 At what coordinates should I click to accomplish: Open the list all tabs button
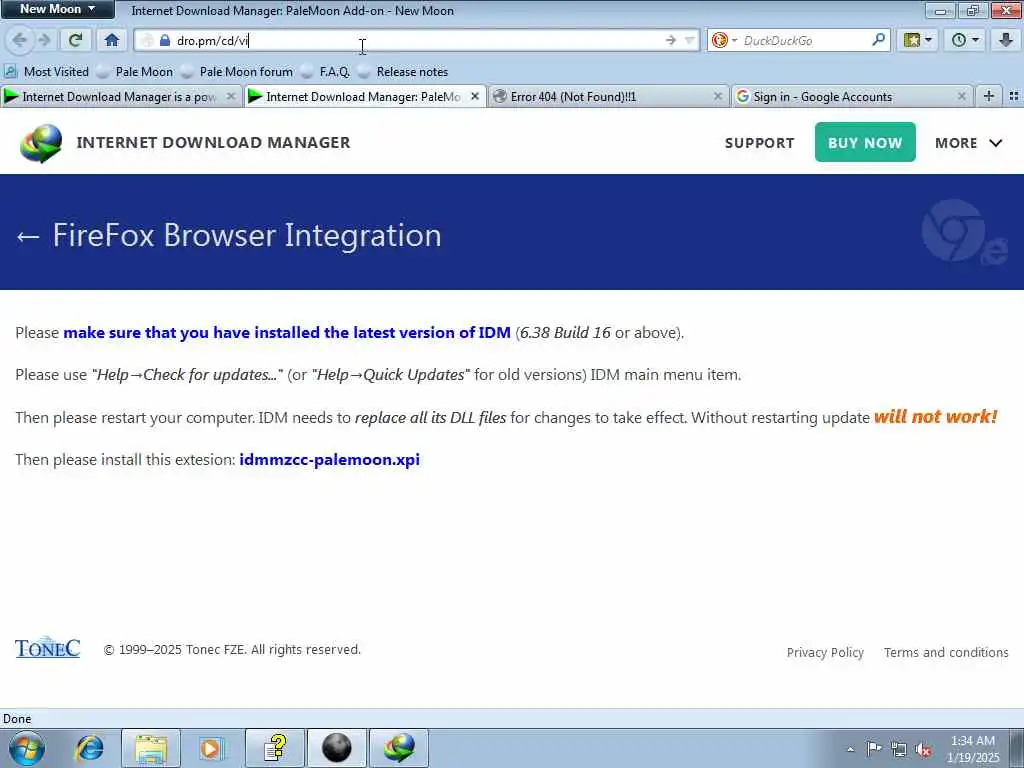click(1014, 97)
